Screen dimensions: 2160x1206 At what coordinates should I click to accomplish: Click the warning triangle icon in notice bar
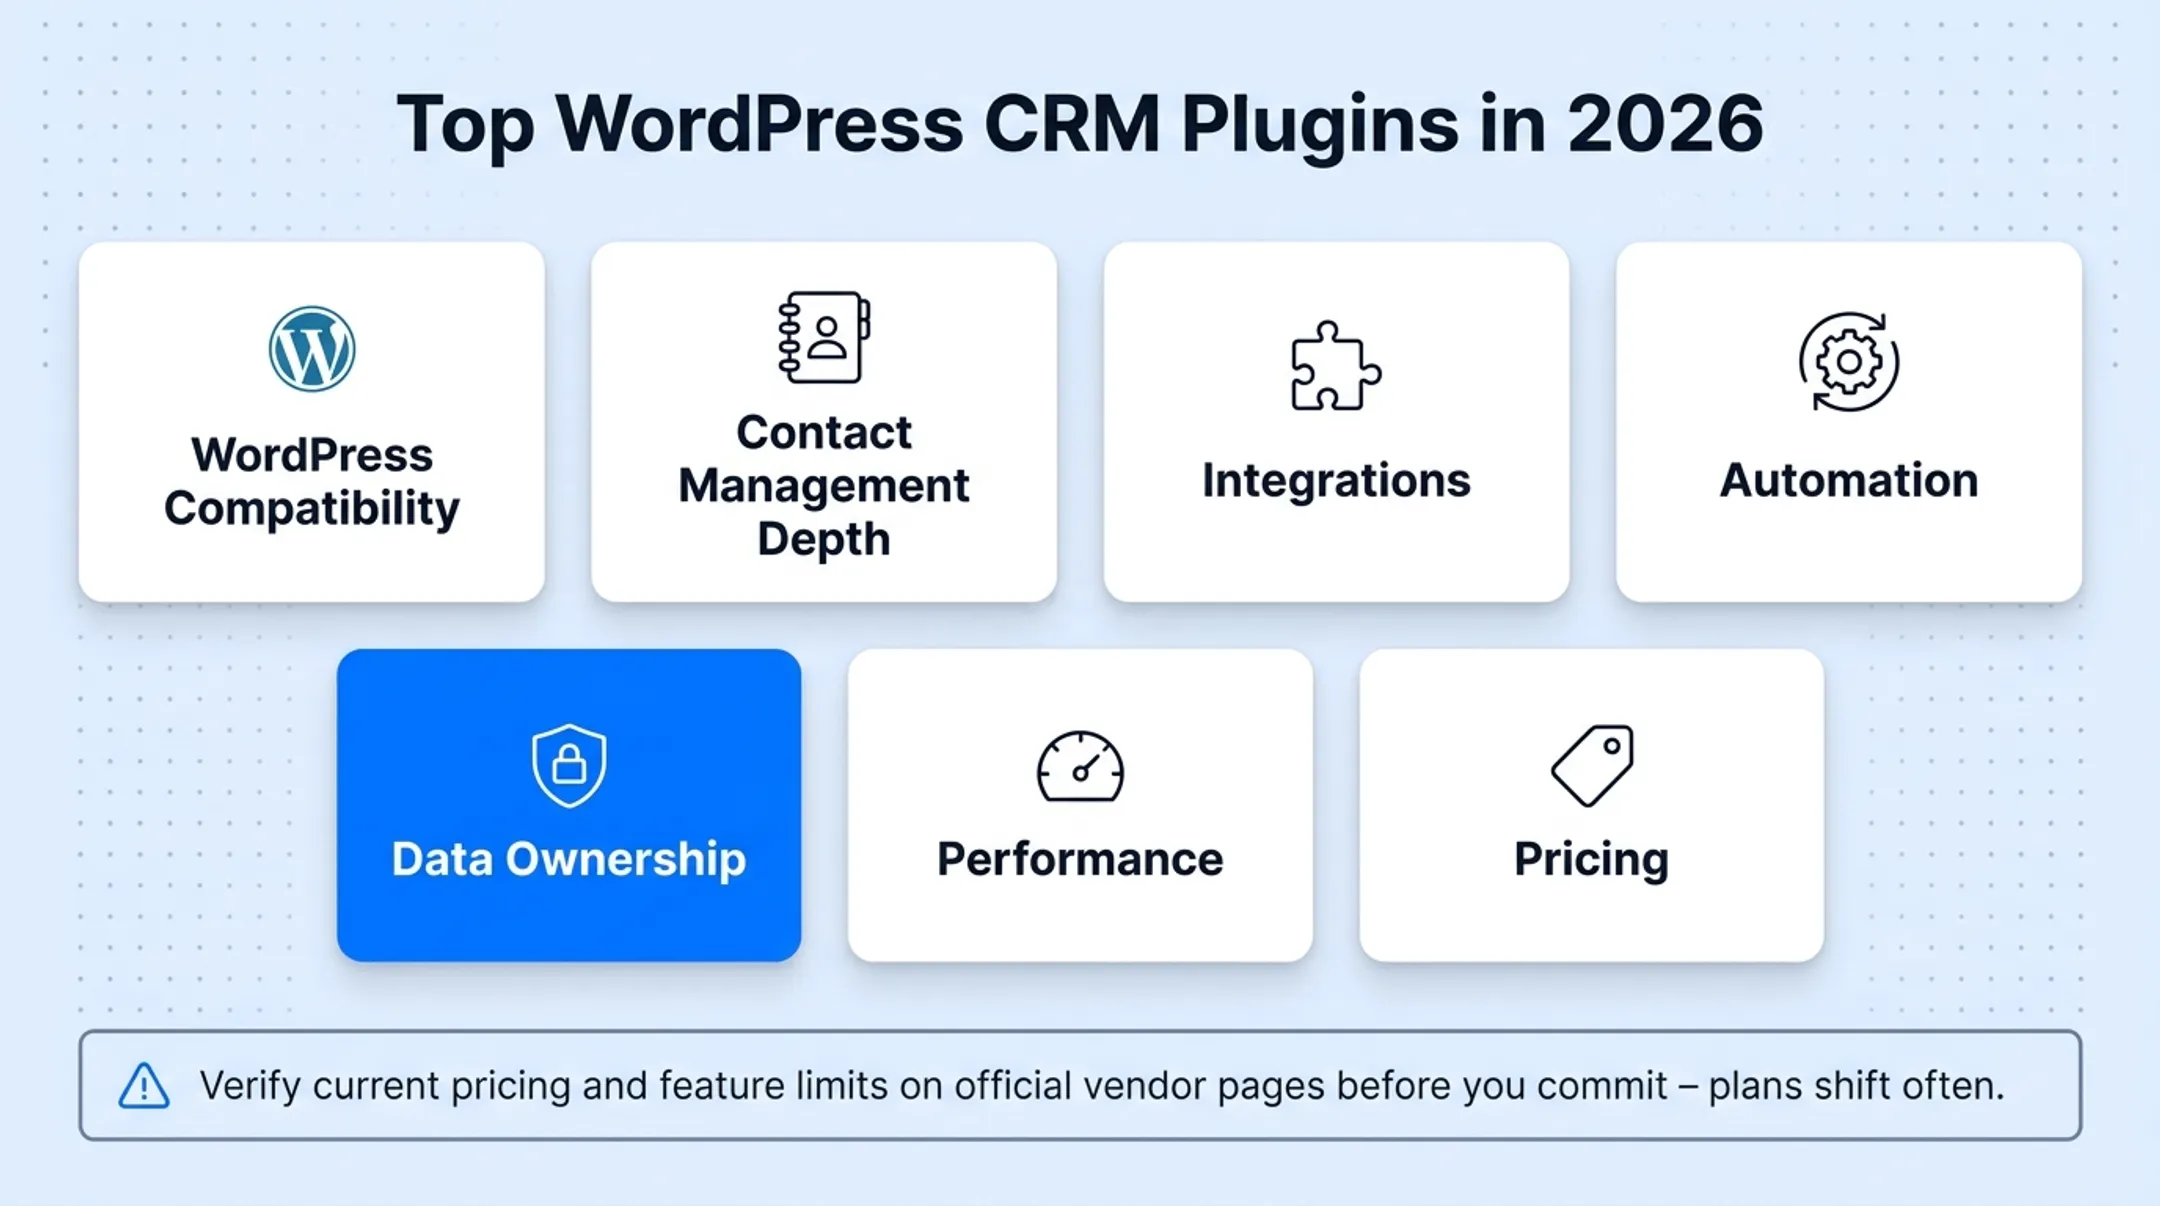click(x=144, y=1086)
